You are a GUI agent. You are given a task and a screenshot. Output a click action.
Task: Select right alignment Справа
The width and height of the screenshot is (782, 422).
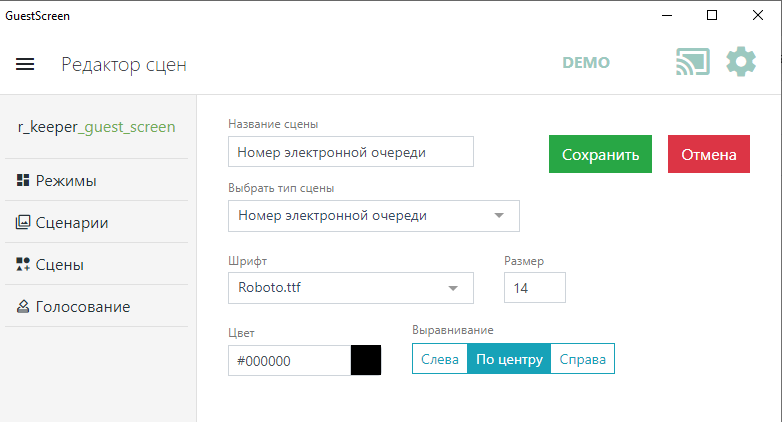[582, 360]
